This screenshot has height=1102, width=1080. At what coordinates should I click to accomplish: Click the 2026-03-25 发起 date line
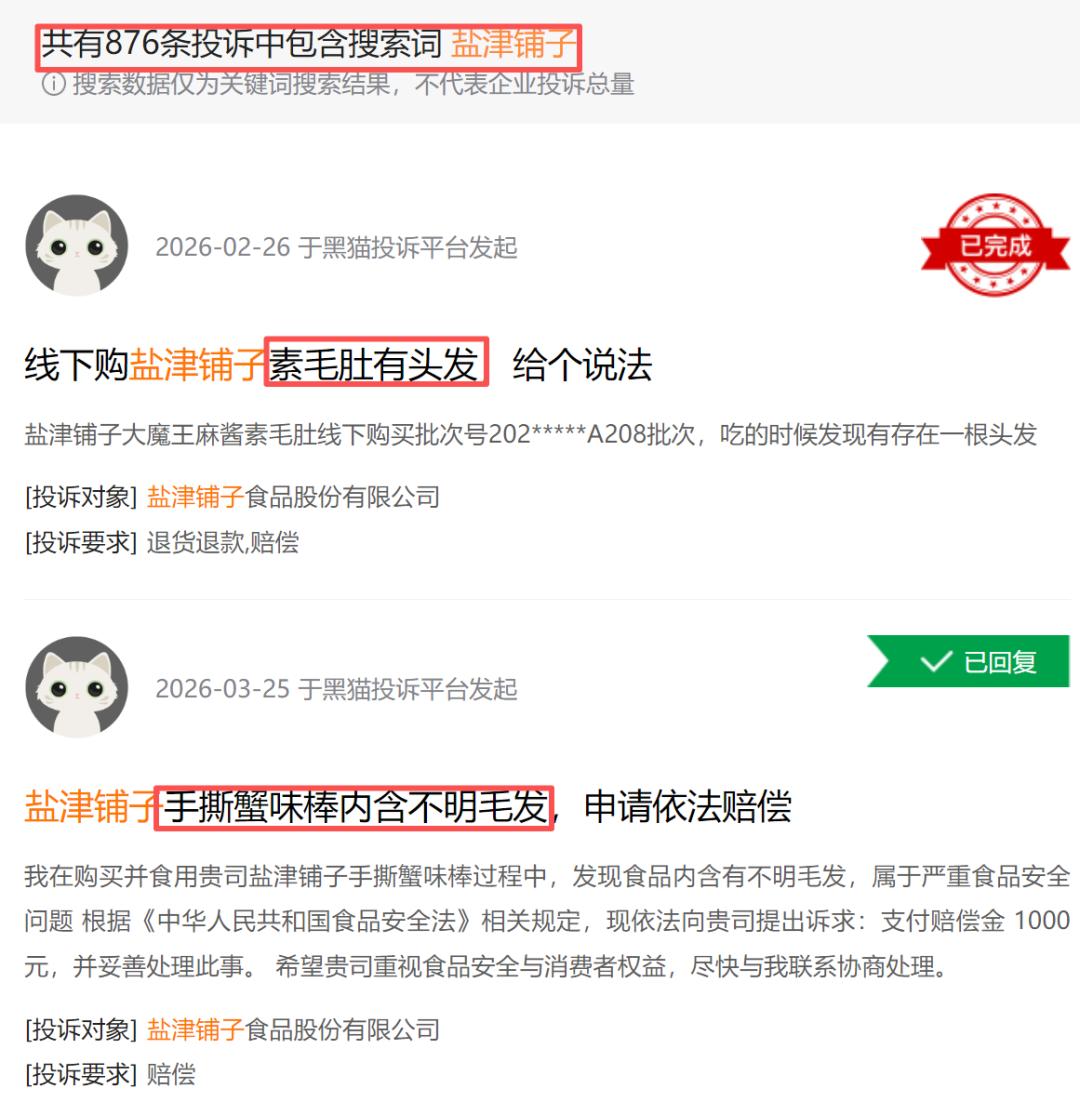336,689
